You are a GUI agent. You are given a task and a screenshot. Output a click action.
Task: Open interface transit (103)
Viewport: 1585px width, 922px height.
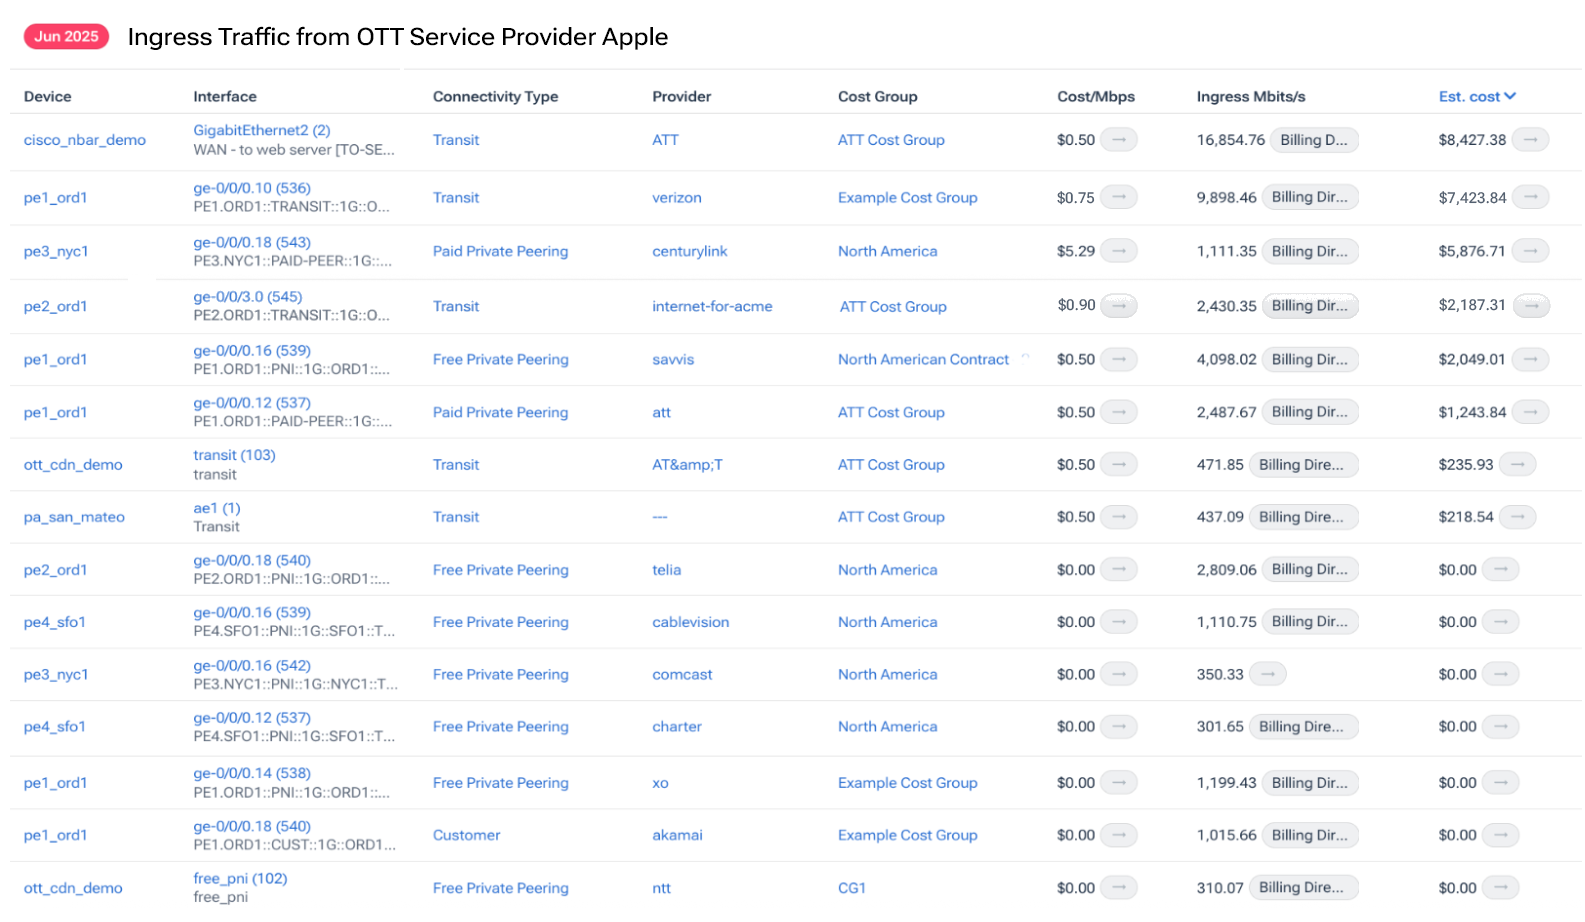[x=234, y=455]
